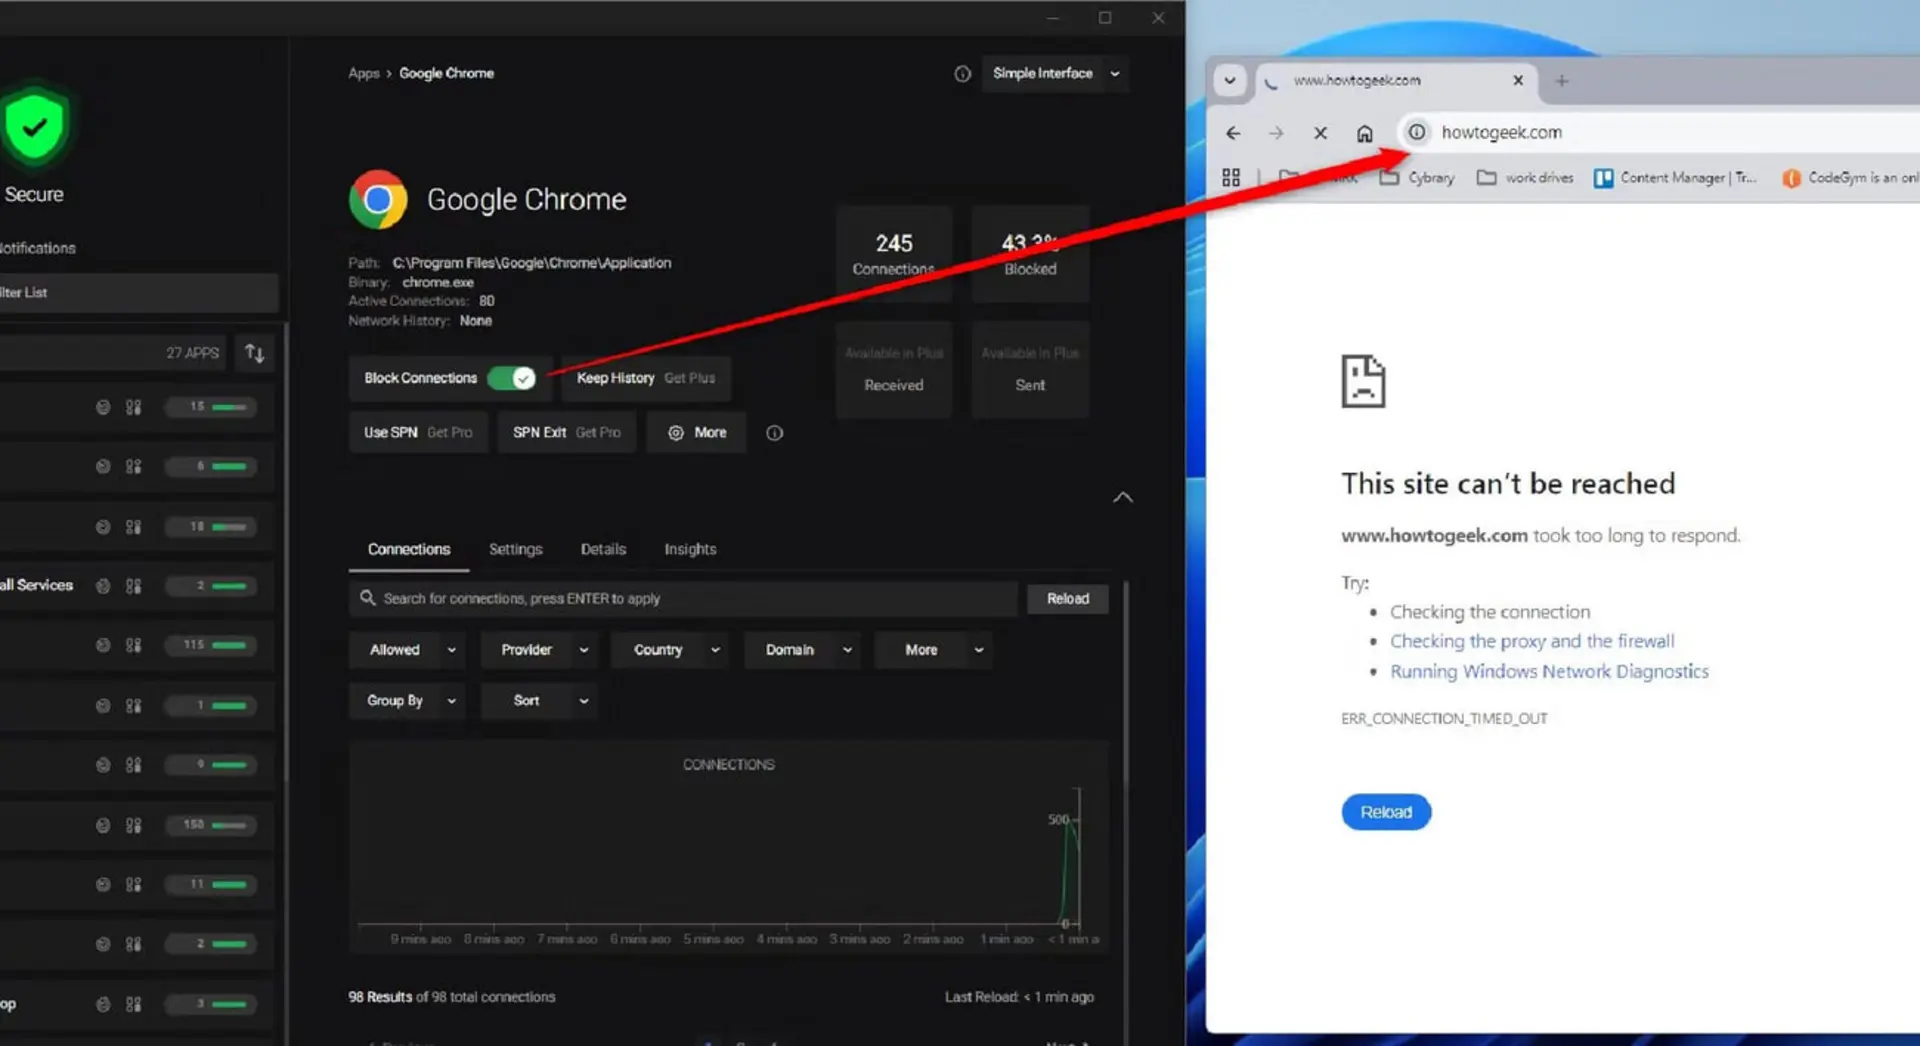Open the Content Manager Trello bookmark

pyautogui.click(x=1675, y=178)
